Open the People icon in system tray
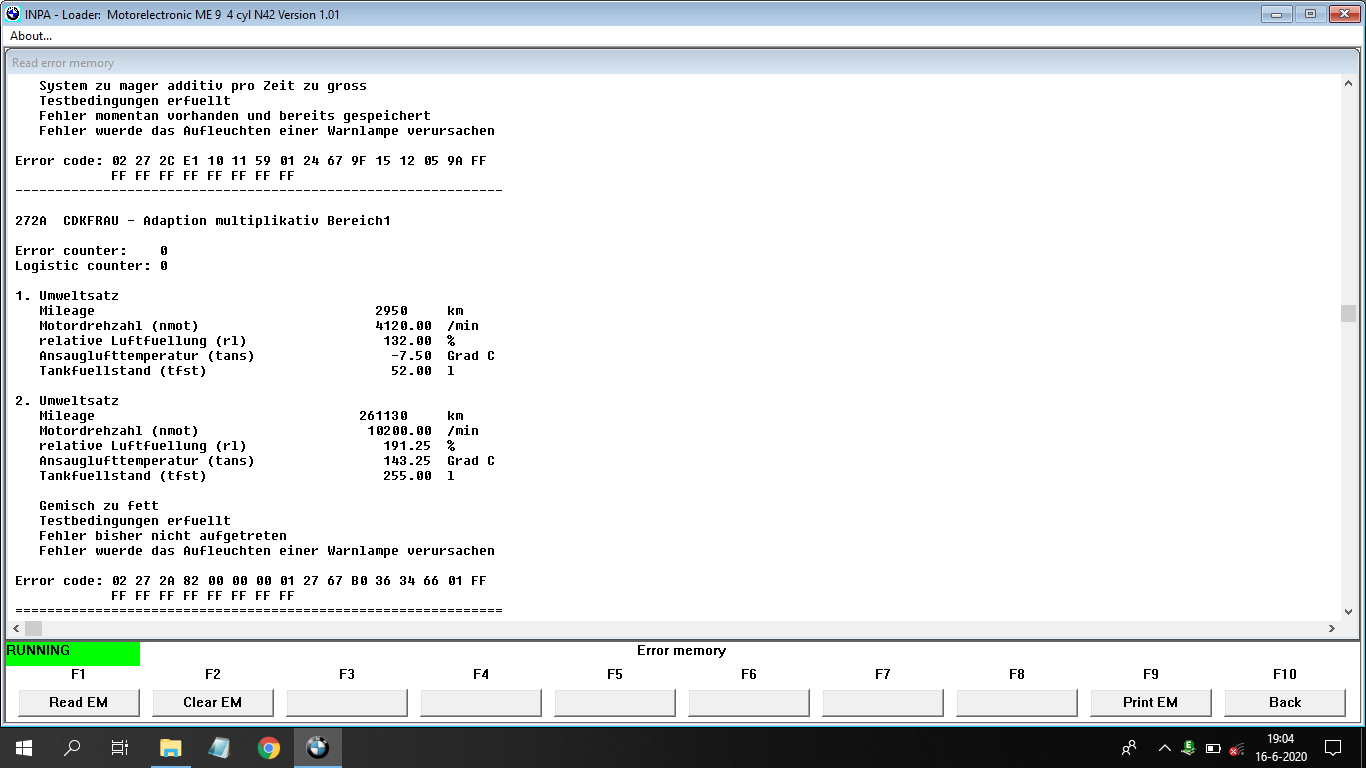 [1129, 748]
